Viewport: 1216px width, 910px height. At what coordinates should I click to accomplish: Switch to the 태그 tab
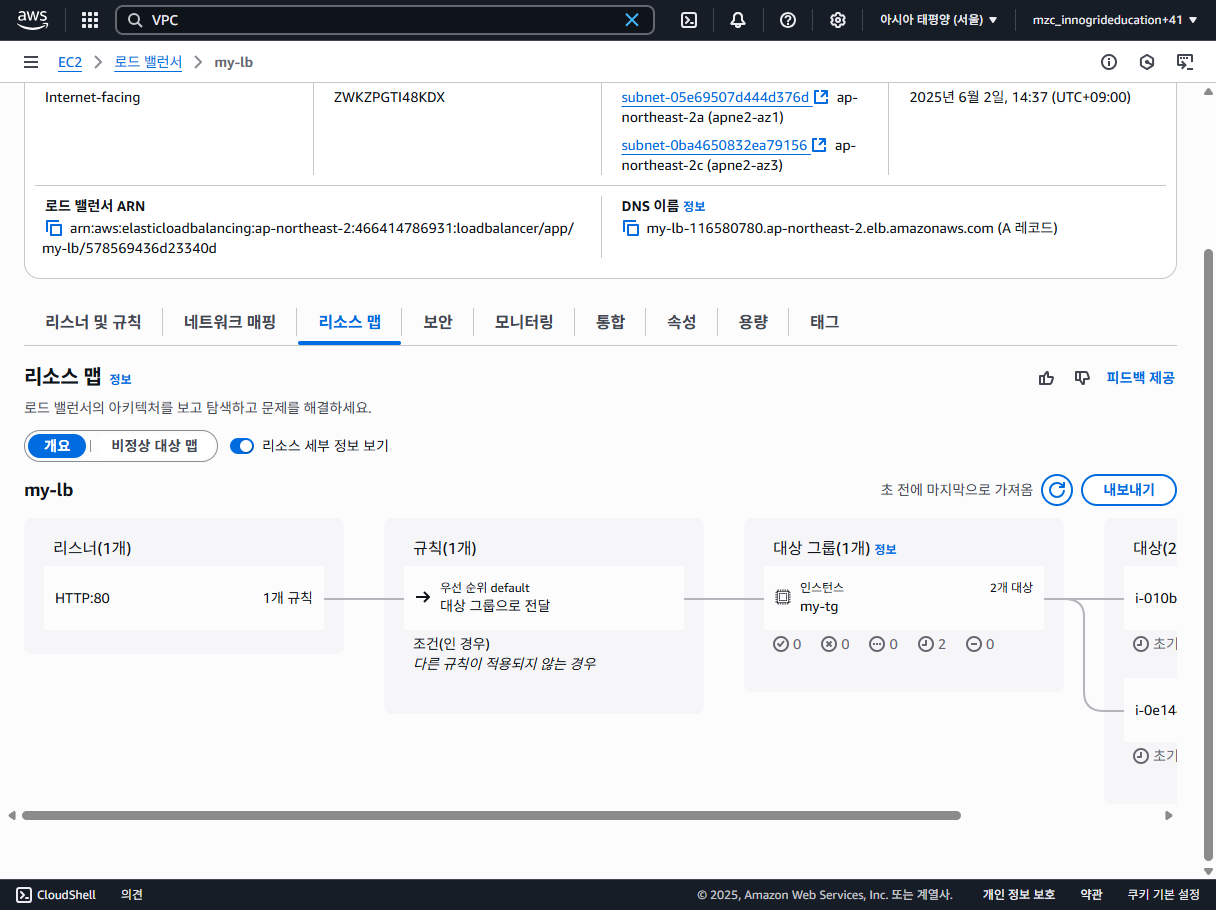[825, 322]
